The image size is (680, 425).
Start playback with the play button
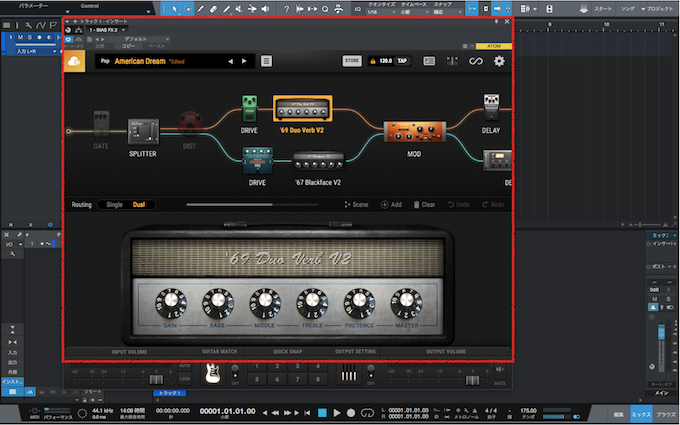tap(337, 413)
